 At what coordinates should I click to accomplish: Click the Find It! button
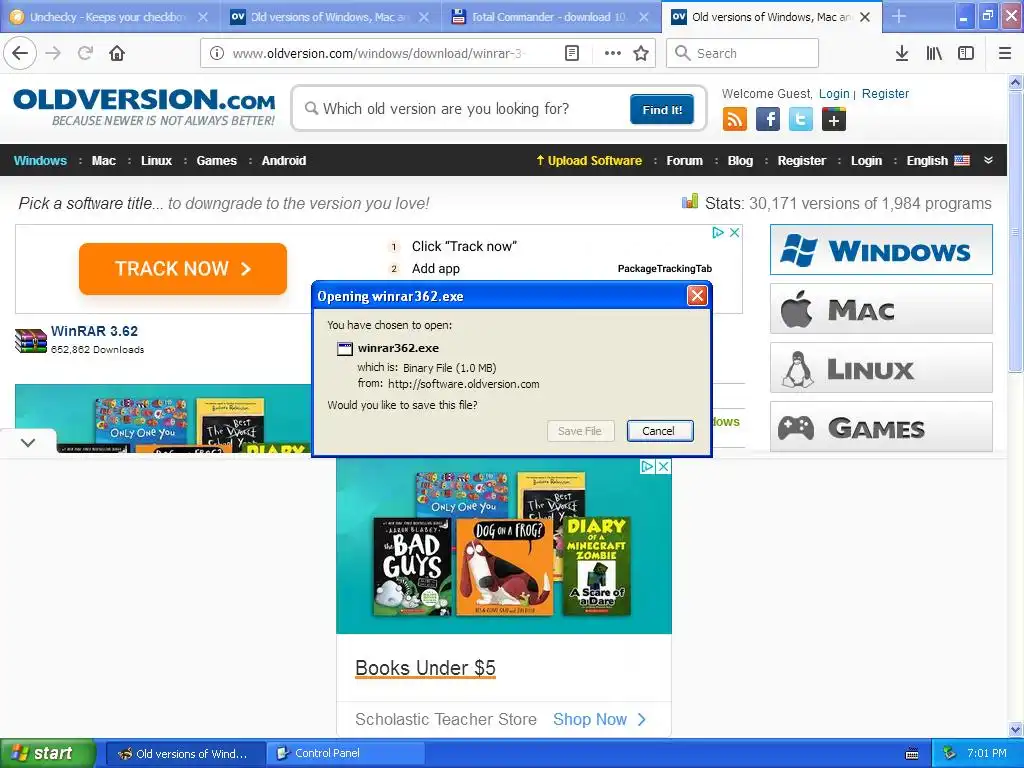(662, 109)
